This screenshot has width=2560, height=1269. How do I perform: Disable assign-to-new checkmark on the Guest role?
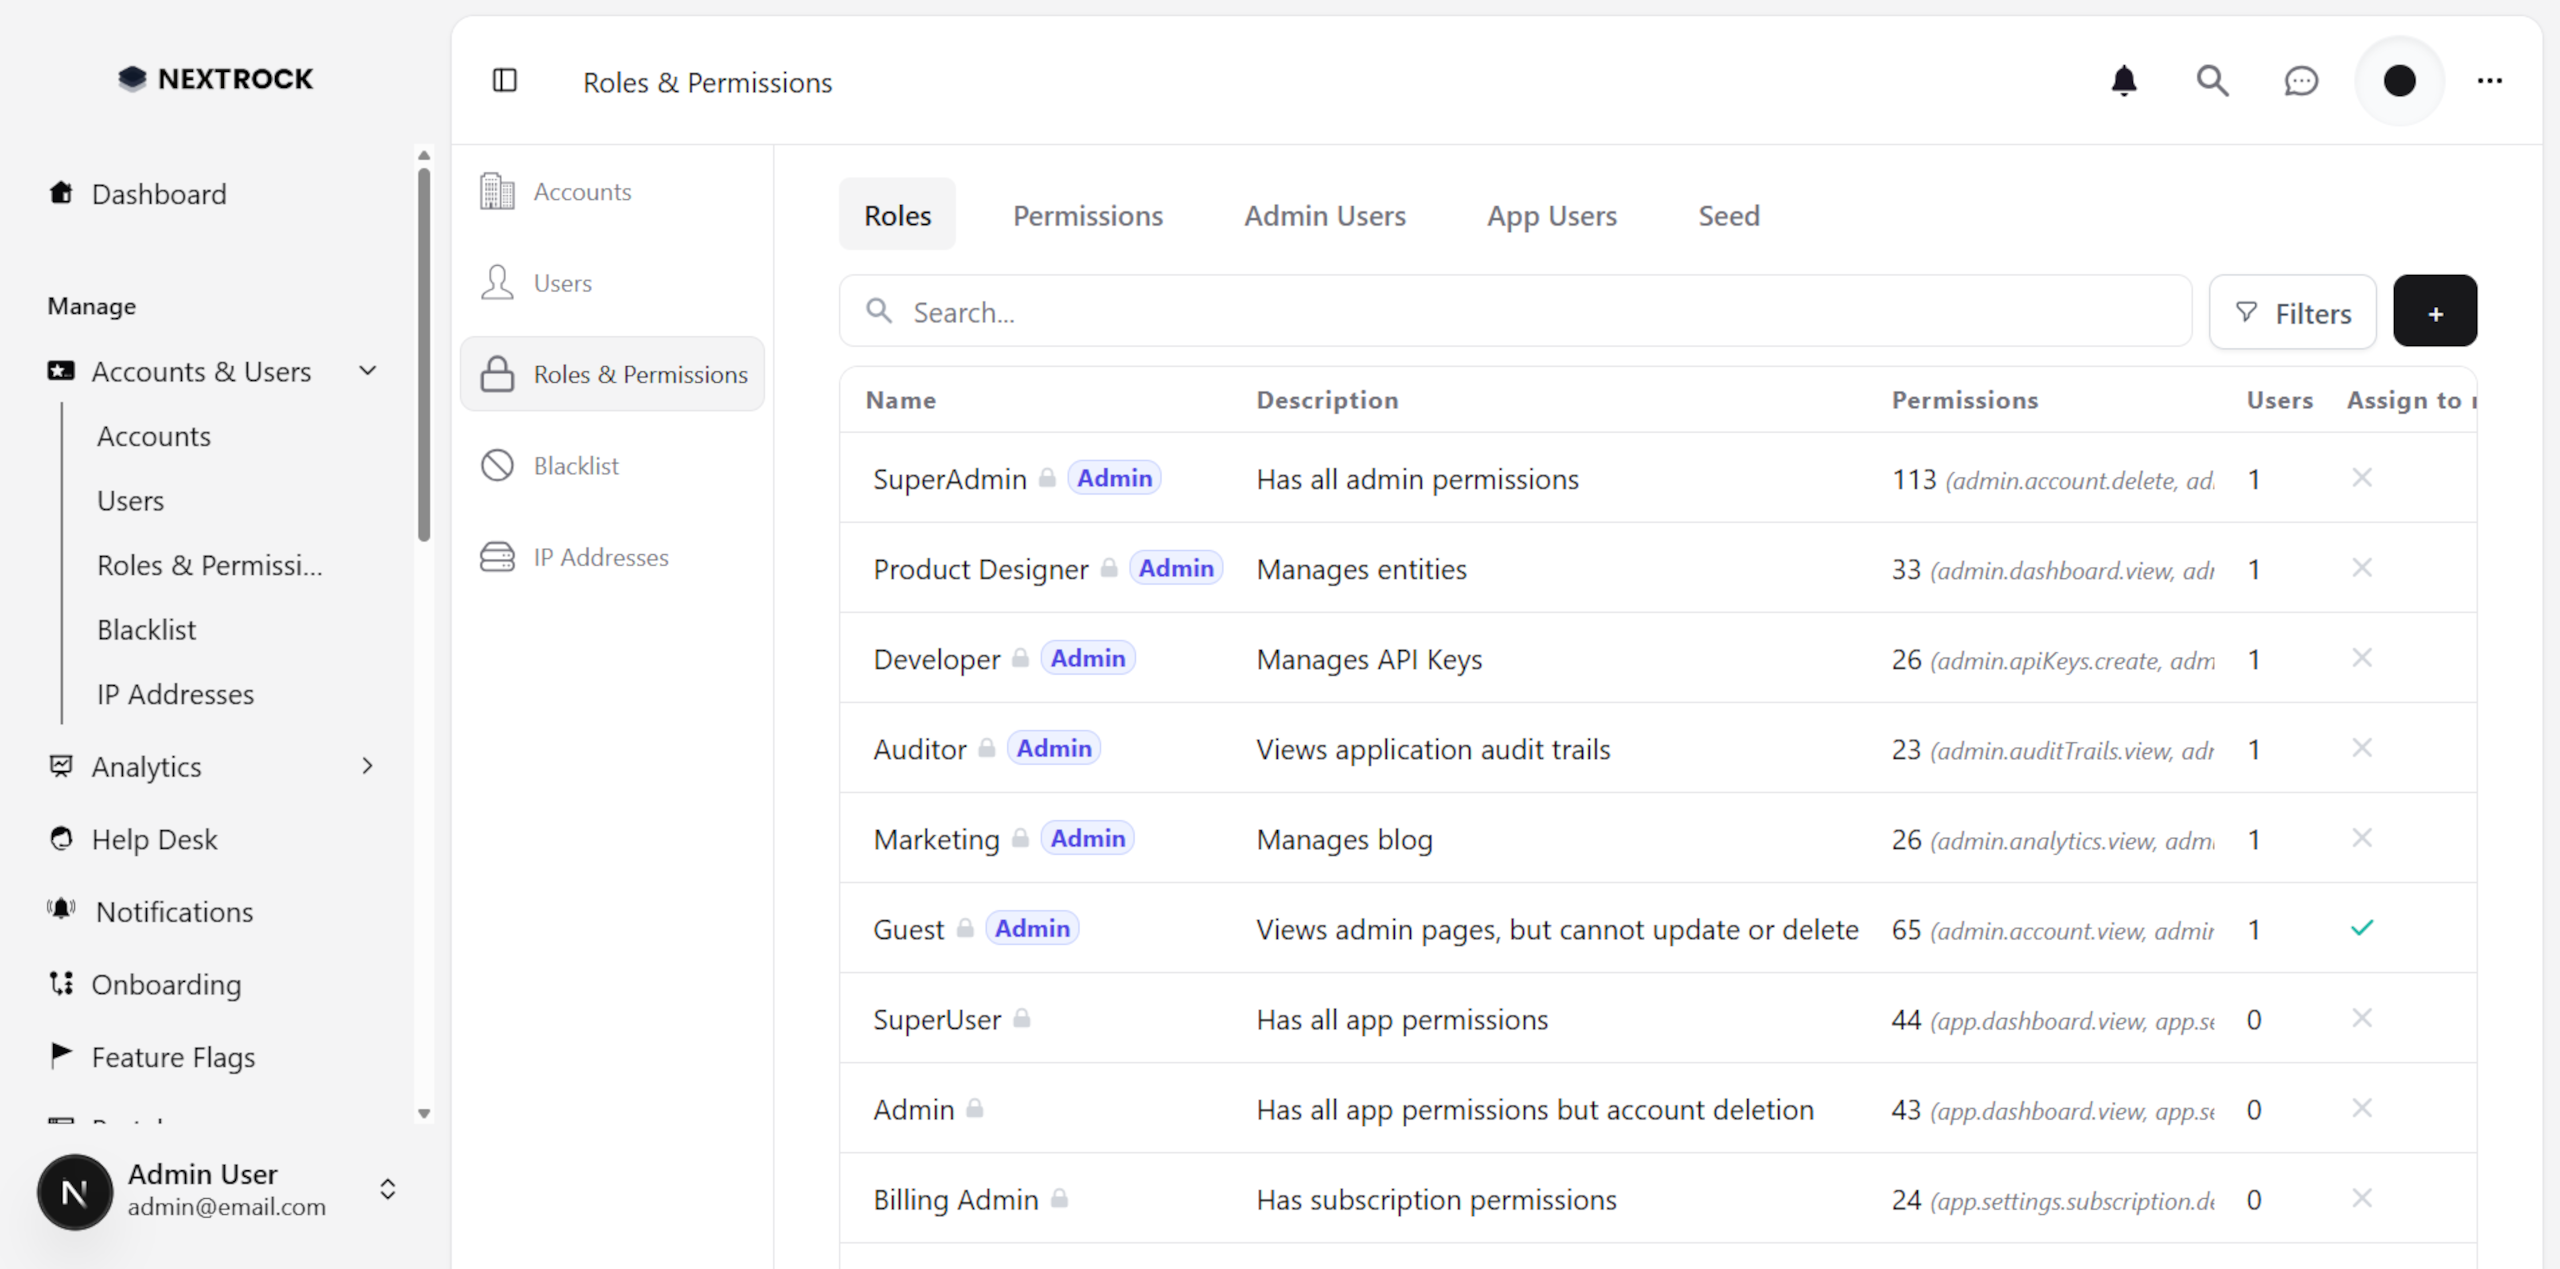(2363, 928)
